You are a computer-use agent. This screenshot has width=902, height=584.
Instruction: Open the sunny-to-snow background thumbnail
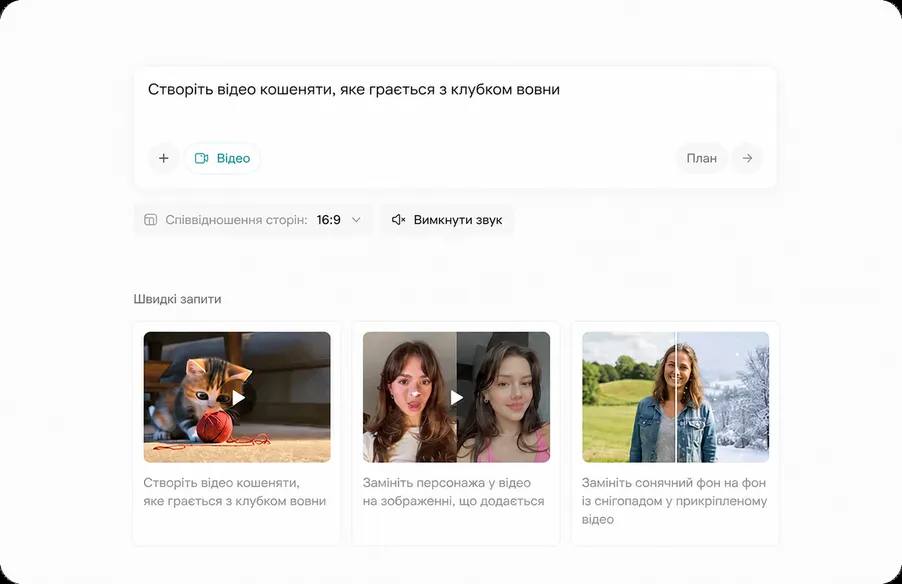tap(675, 397)
